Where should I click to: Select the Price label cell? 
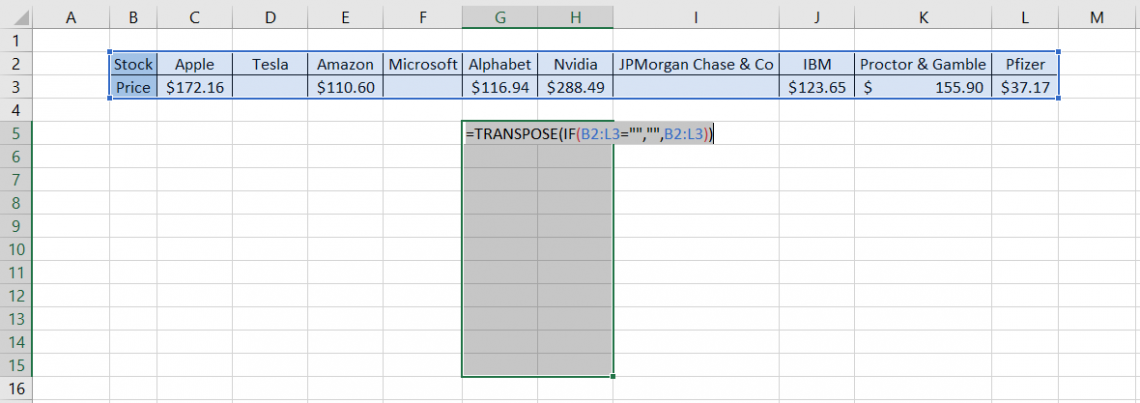pyautogui.click(x=133, y=87)
